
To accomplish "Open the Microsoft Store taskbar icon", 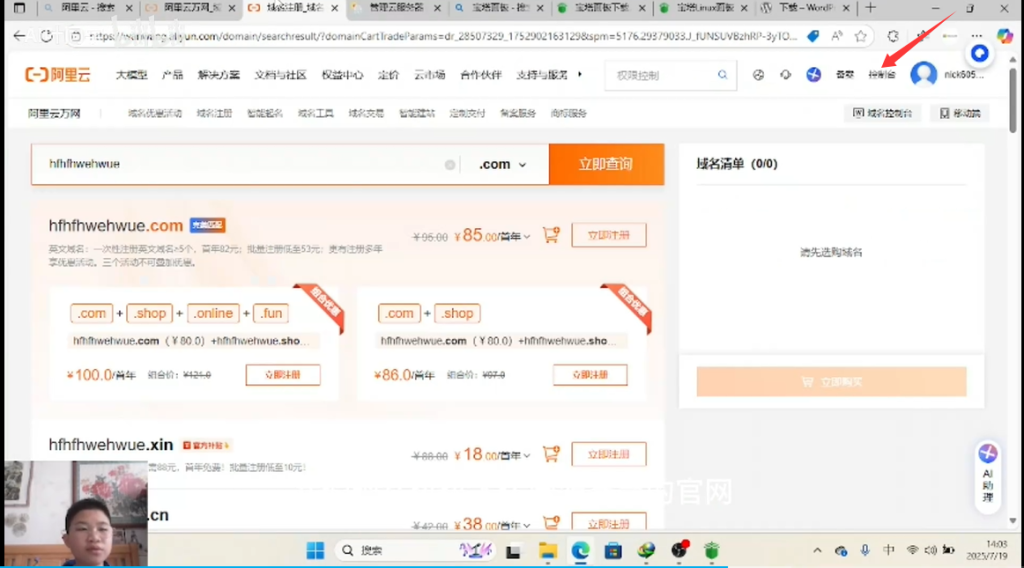I will pyautogui.click(x=613, y=551).
